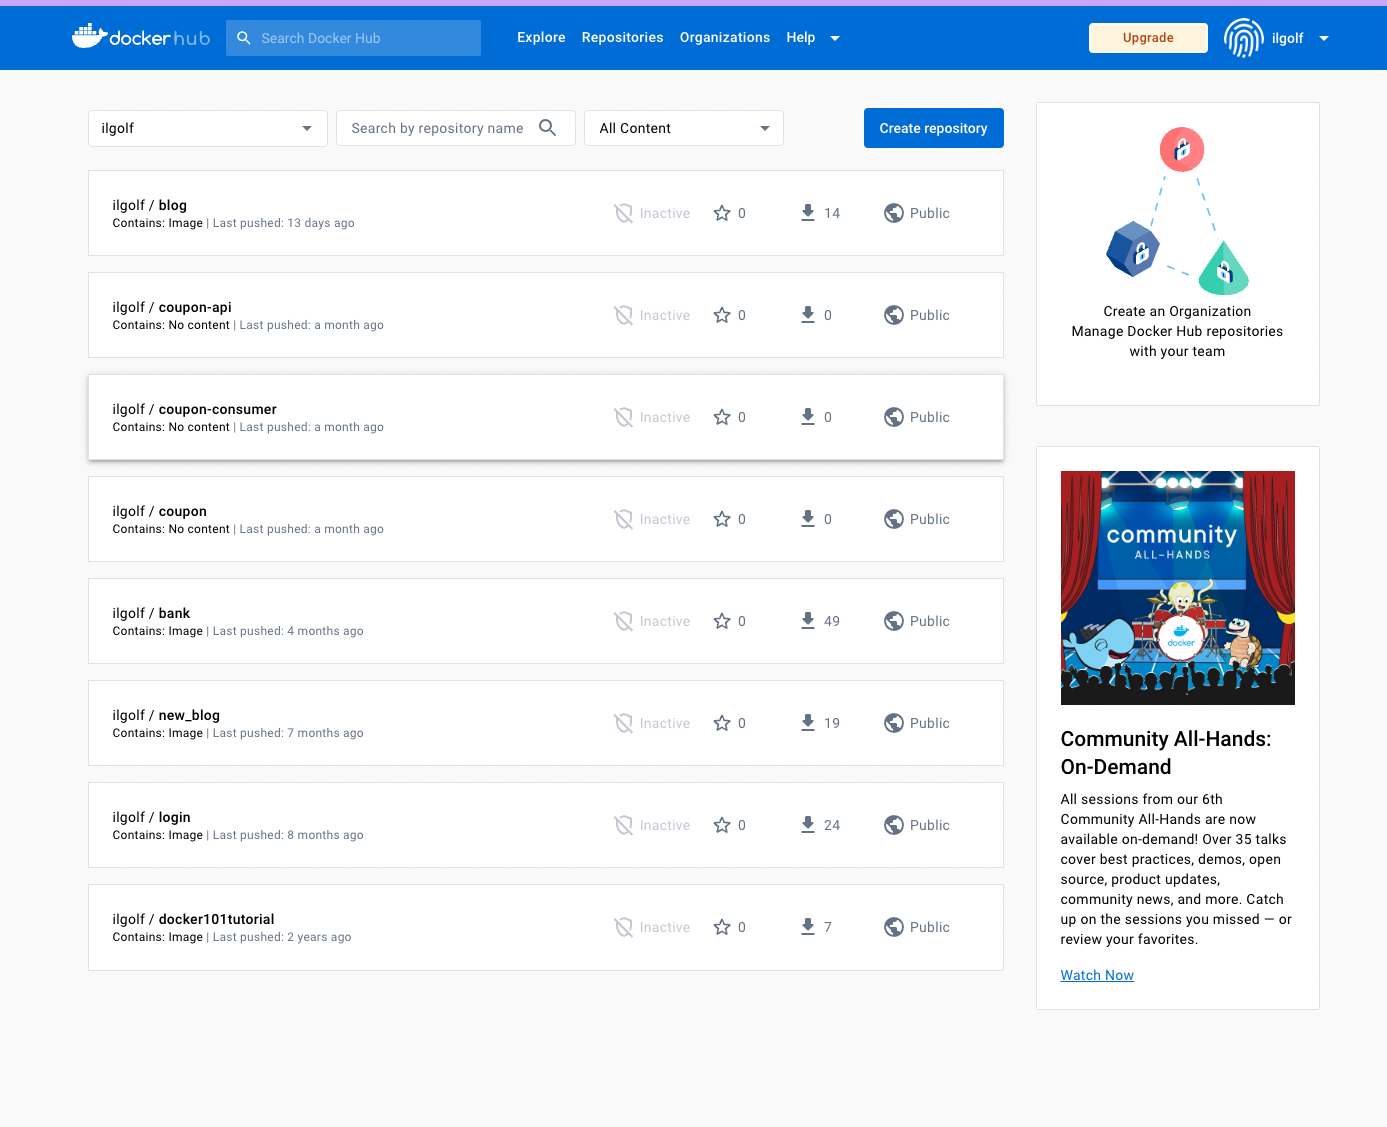This screenshot has height=1127, width=1387.
Task: Click the Community All-Hands: On-Demand heading
Action: [x=1166, y=753]
